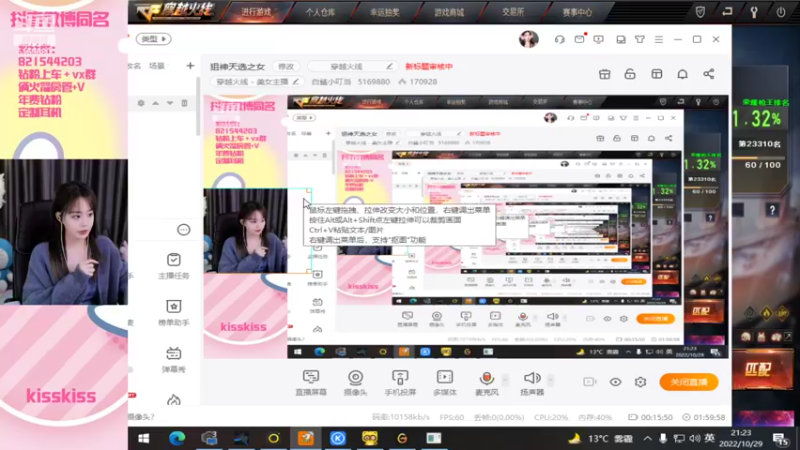Click the streamer avatar in title bar
The image size is (800, 450).
[529, 39]
